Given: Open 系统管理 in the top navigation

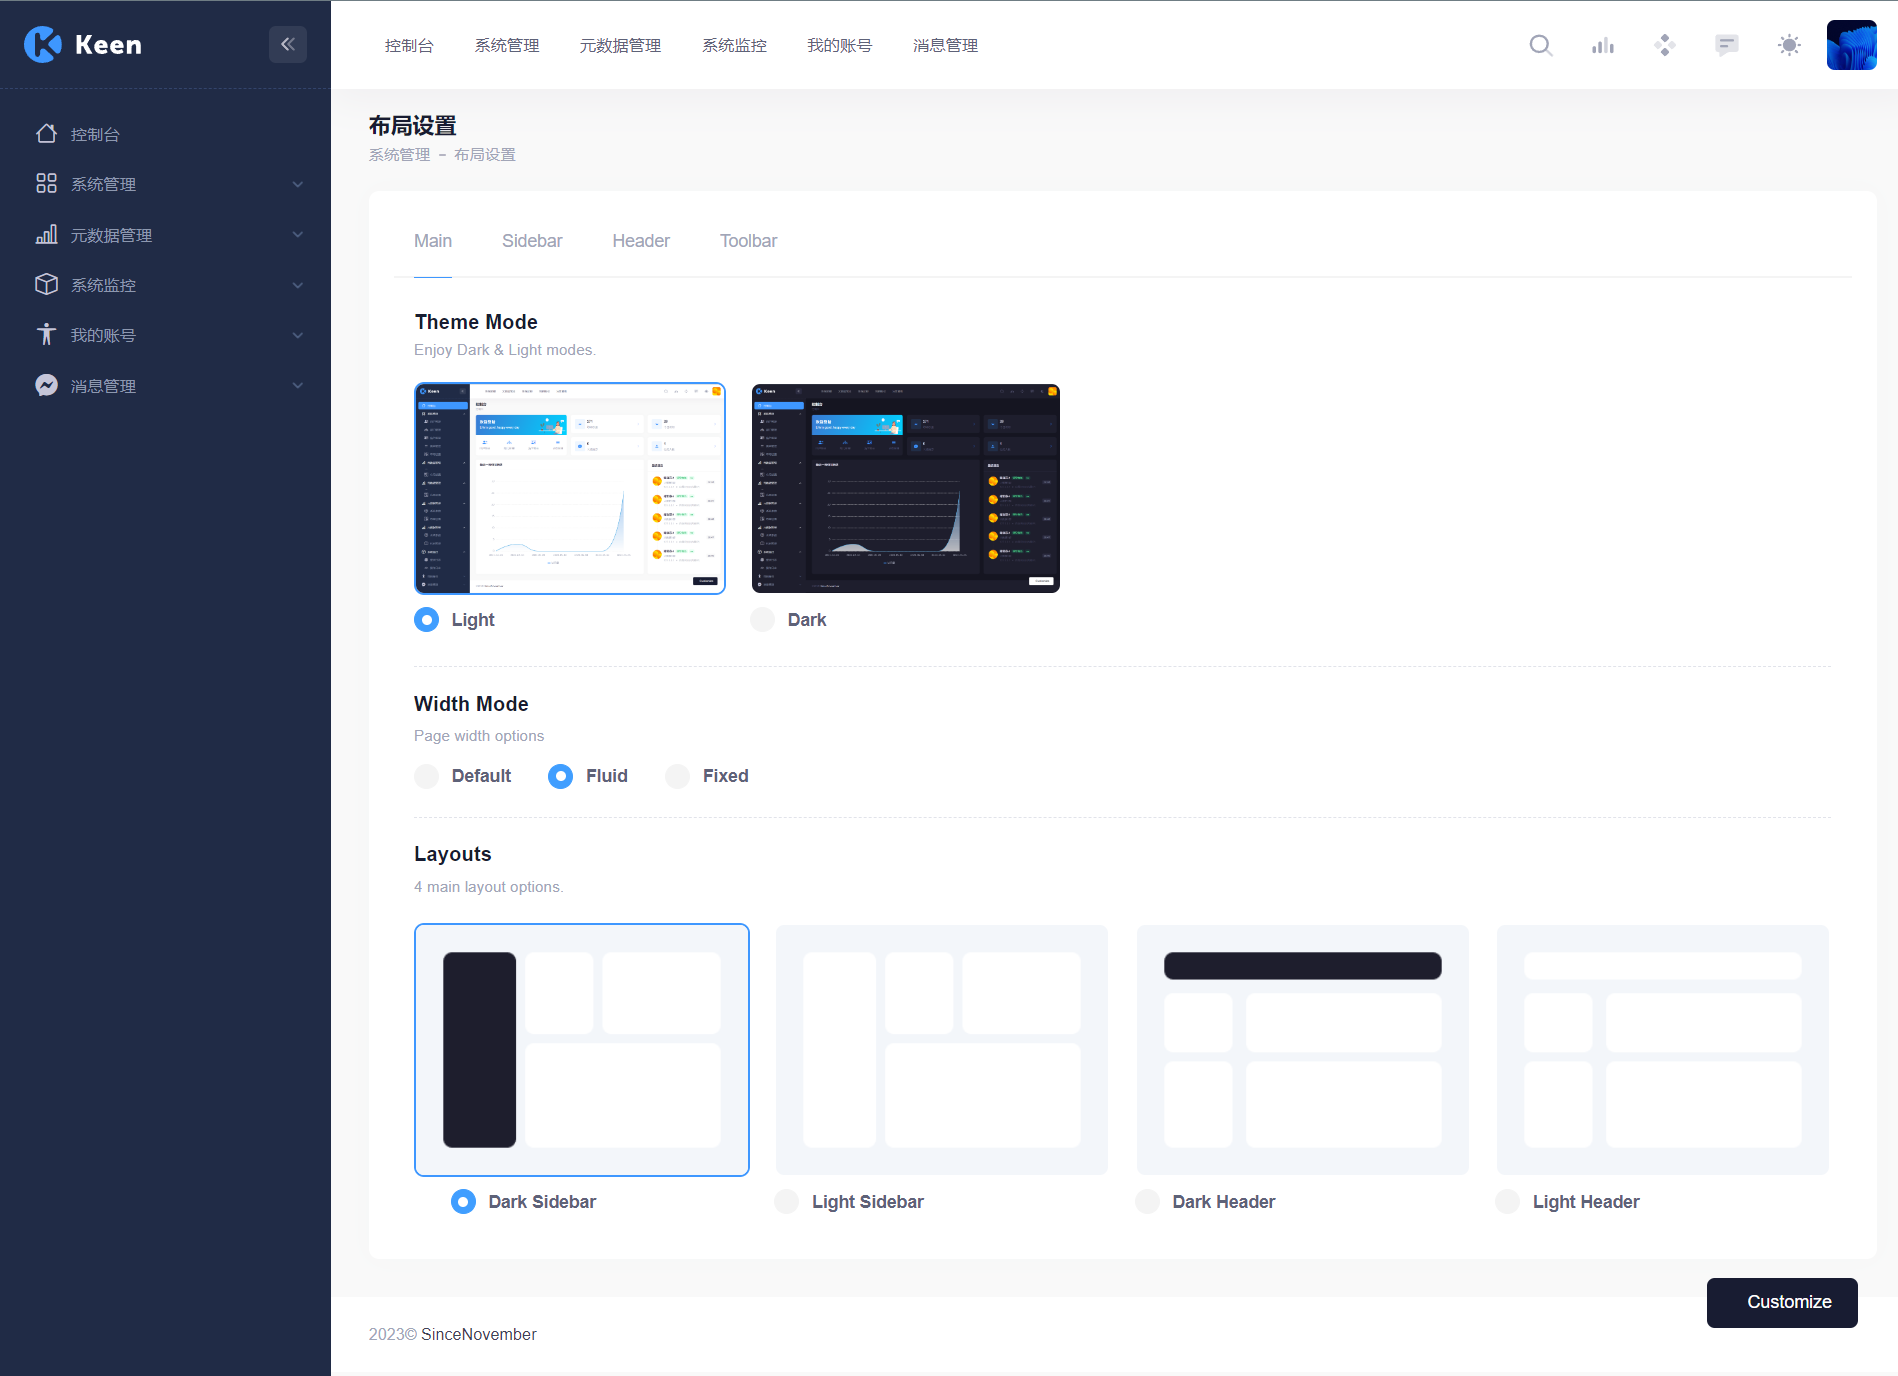Looking at the screenshot, I should (x=507, y=45).
